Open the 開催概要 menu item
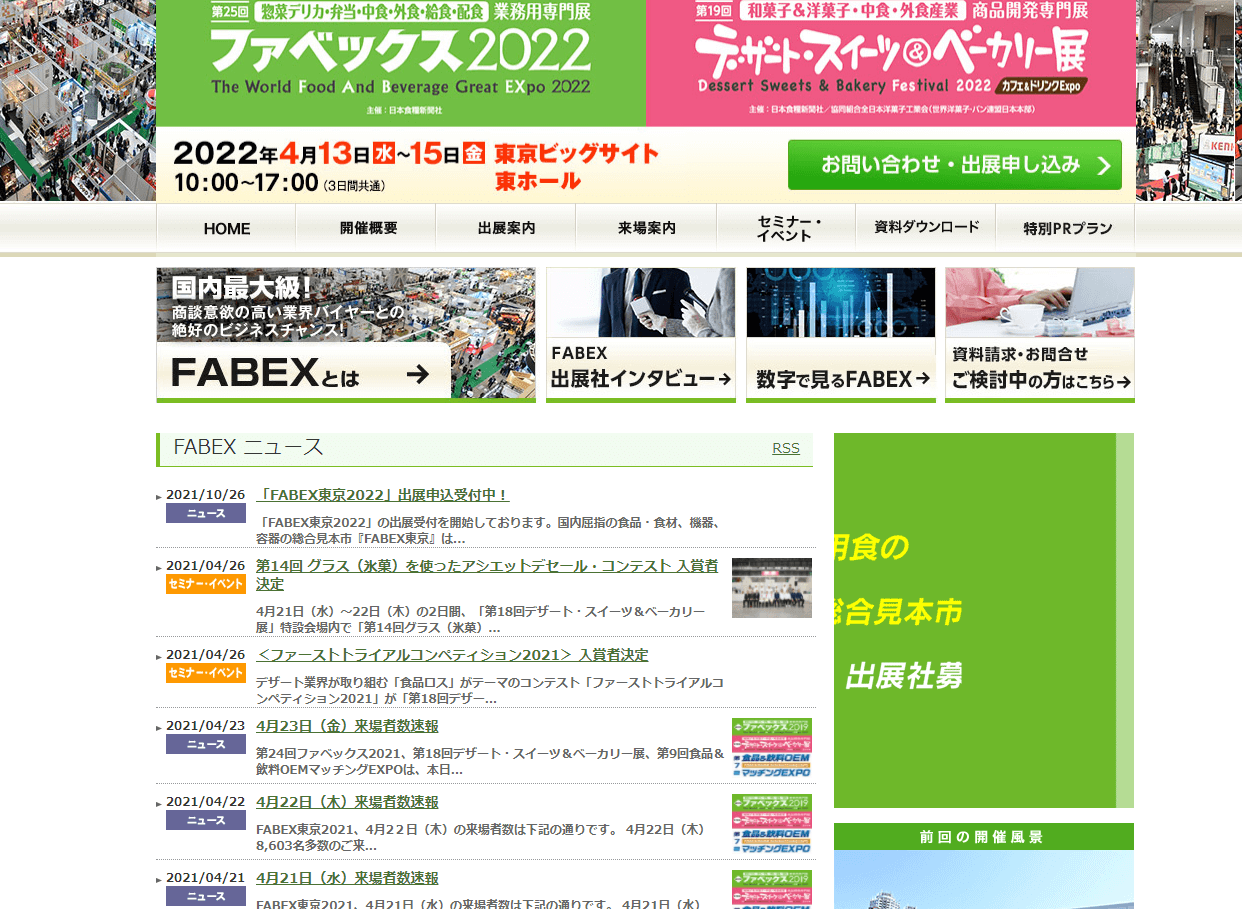The image size is (1242, 909). coord(367,228)
